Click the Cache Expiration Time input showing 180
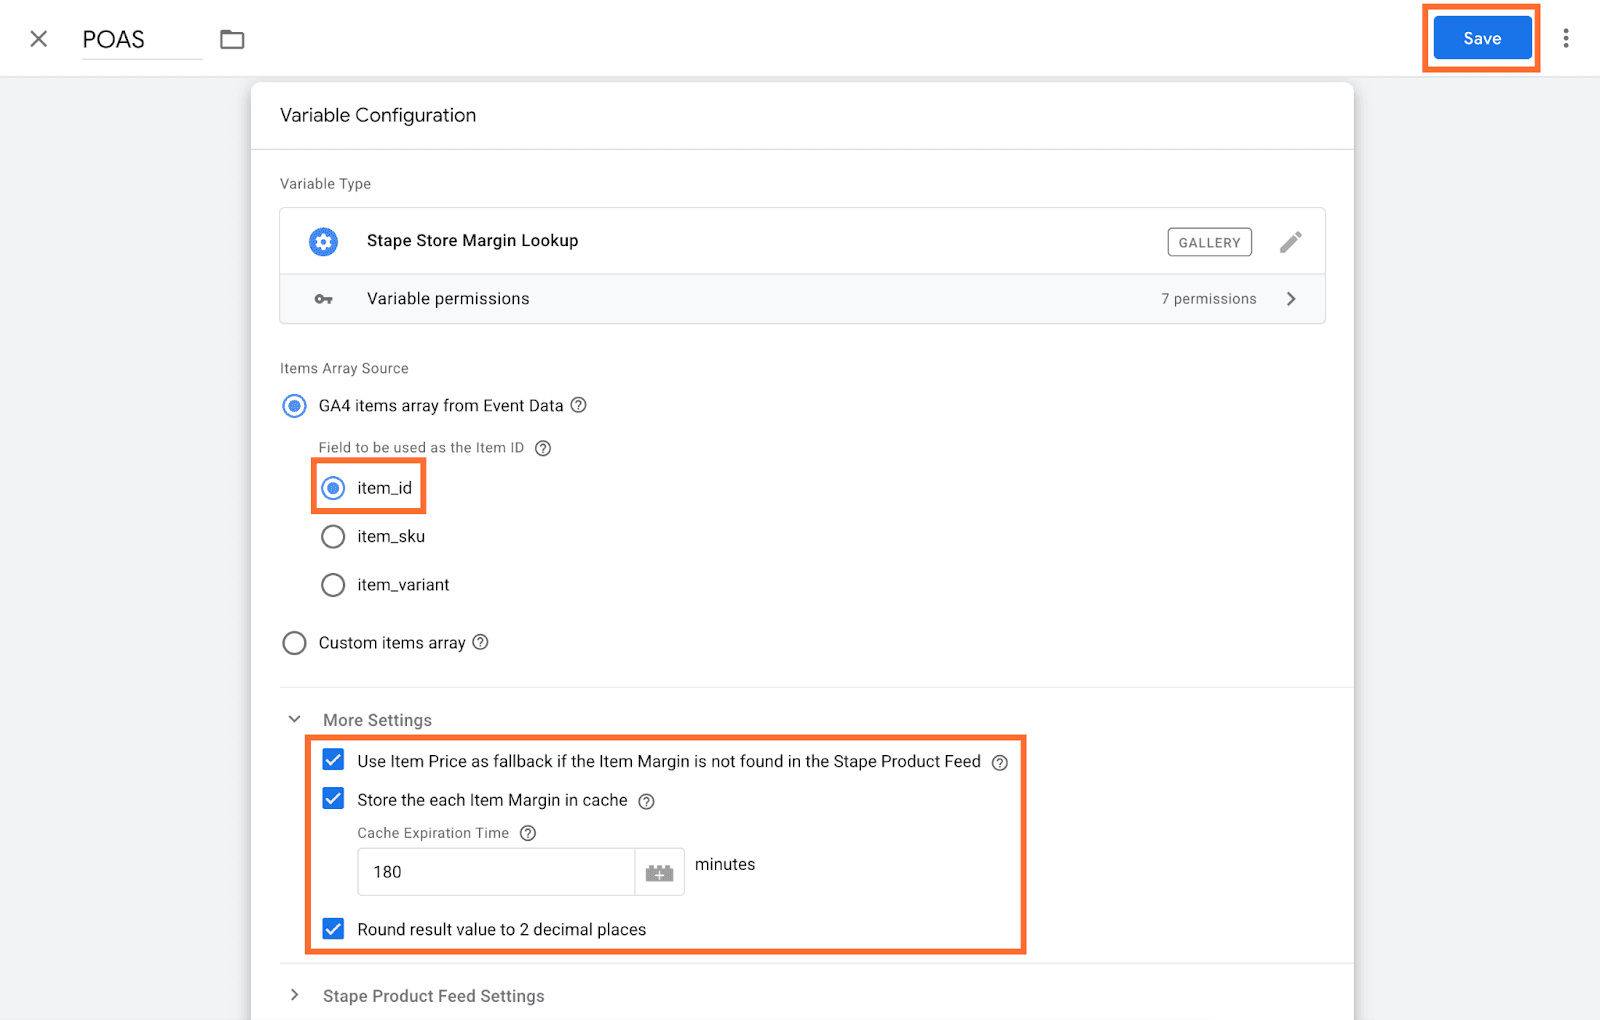The width and height of the screenshot is (1600, 1020). click(495, 871)
